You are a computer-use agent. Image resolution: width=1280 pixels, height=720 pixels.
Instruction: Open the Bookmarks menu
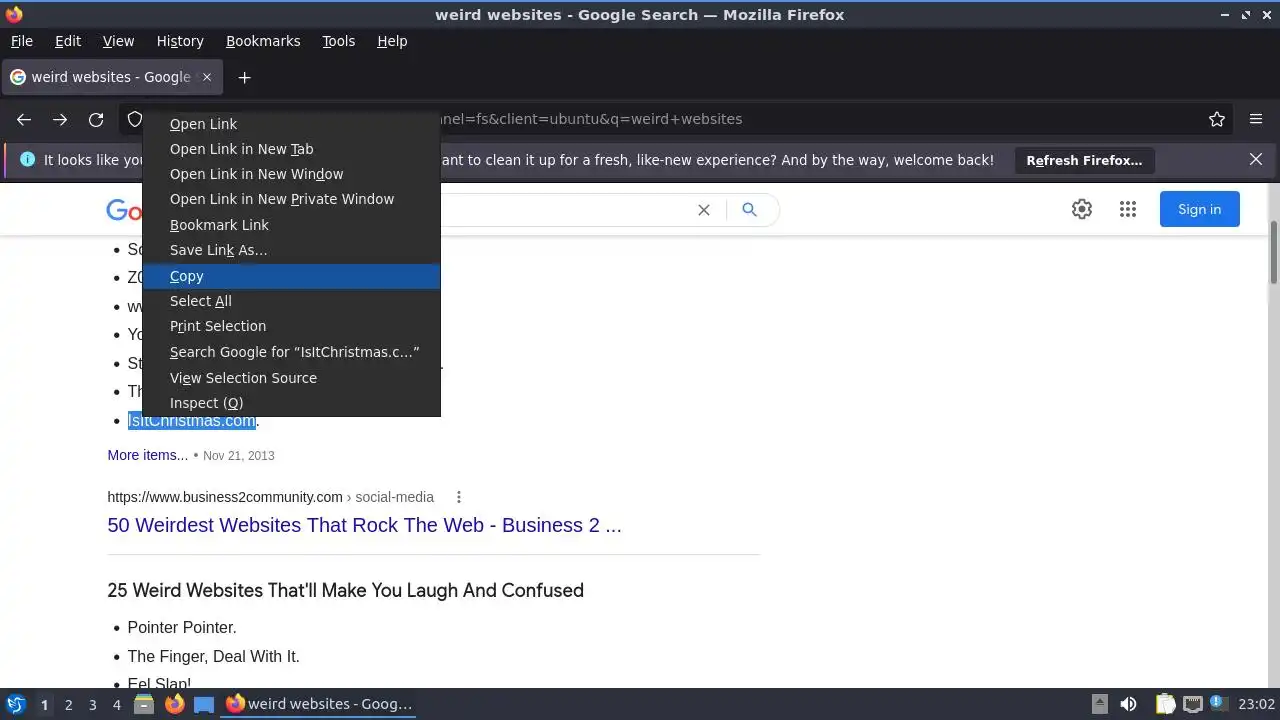pos(263,41)
